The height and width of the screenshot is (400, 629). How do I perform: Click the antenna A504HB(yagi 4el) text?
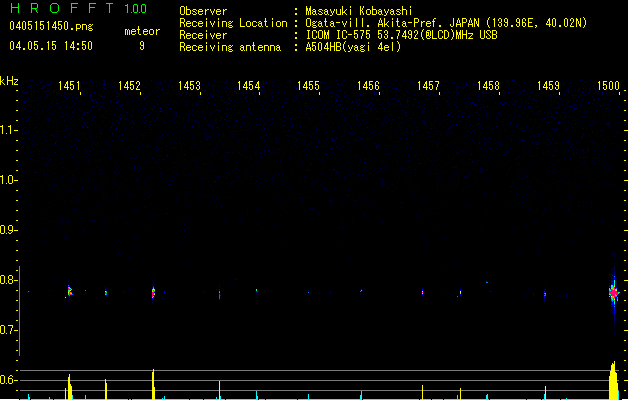pos(353,47)
